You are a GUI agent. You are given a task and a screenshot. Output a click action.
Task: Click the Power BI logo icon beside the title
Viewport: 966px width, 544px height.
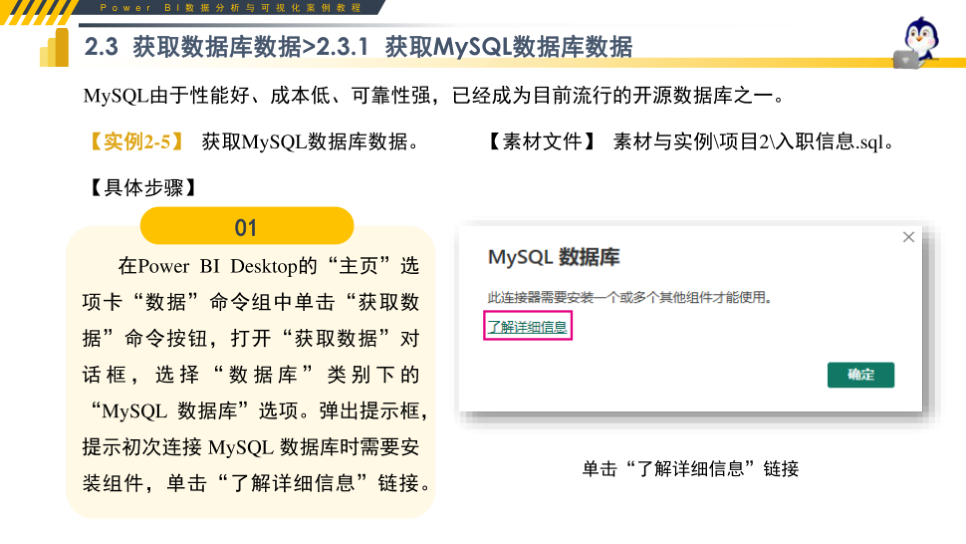click(55, 47)
